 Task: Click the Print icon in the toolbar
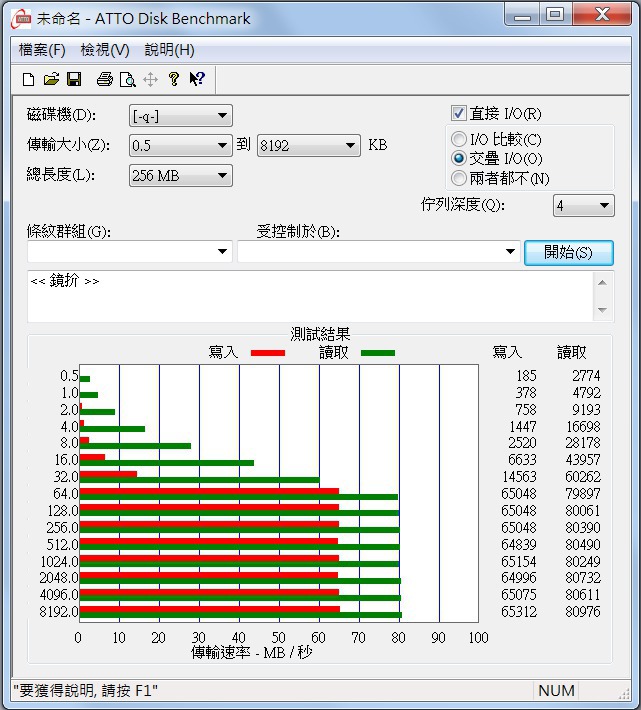pos(105,79)
